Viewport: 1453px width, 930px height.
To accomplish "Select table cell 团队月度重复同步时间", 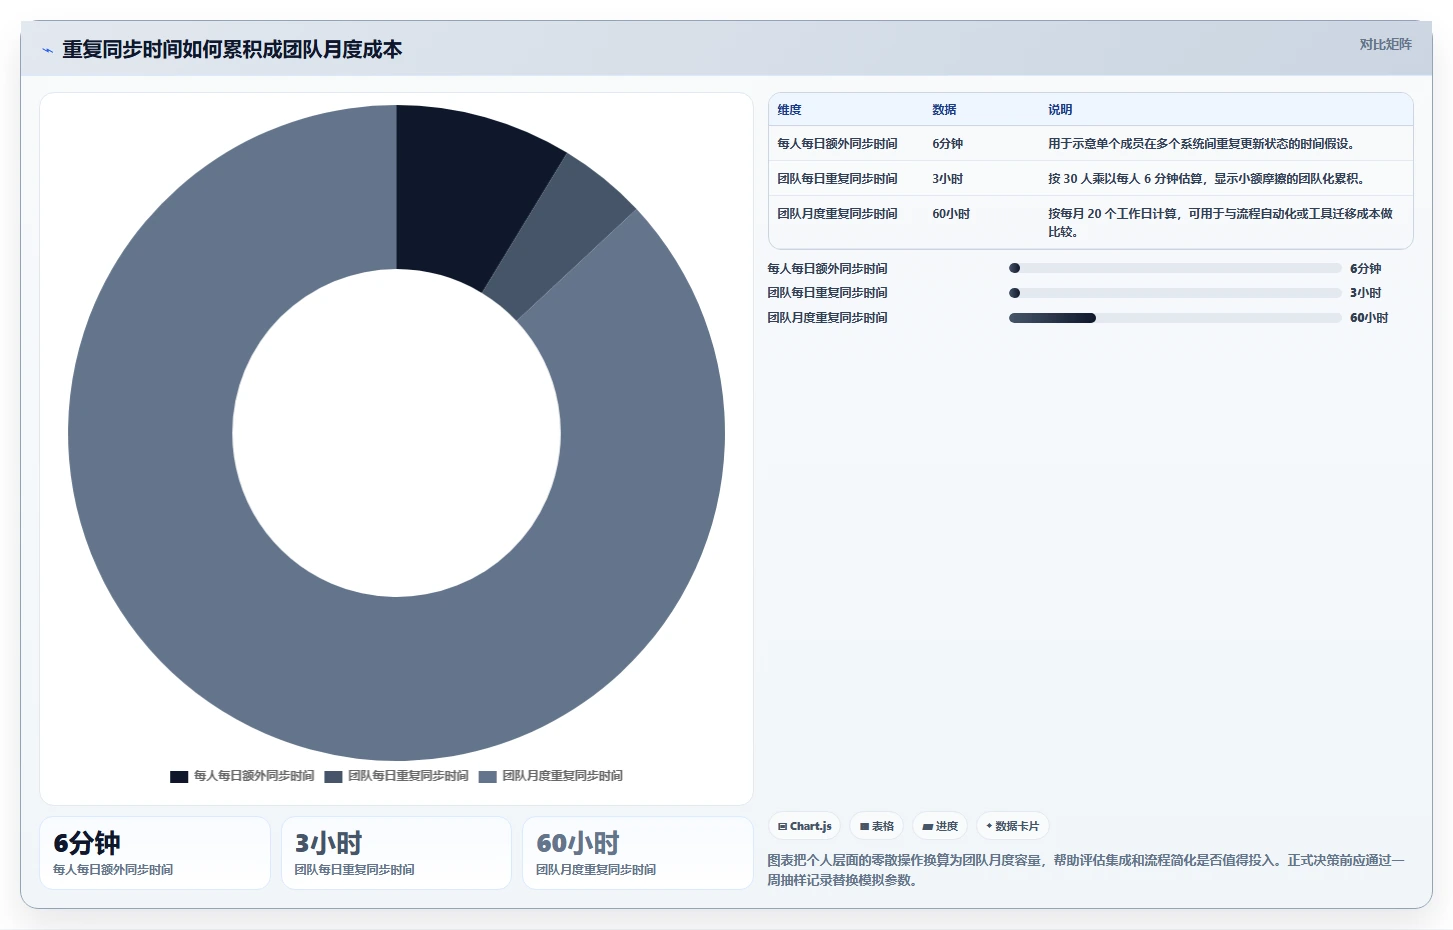I will (x=837, y=214).
